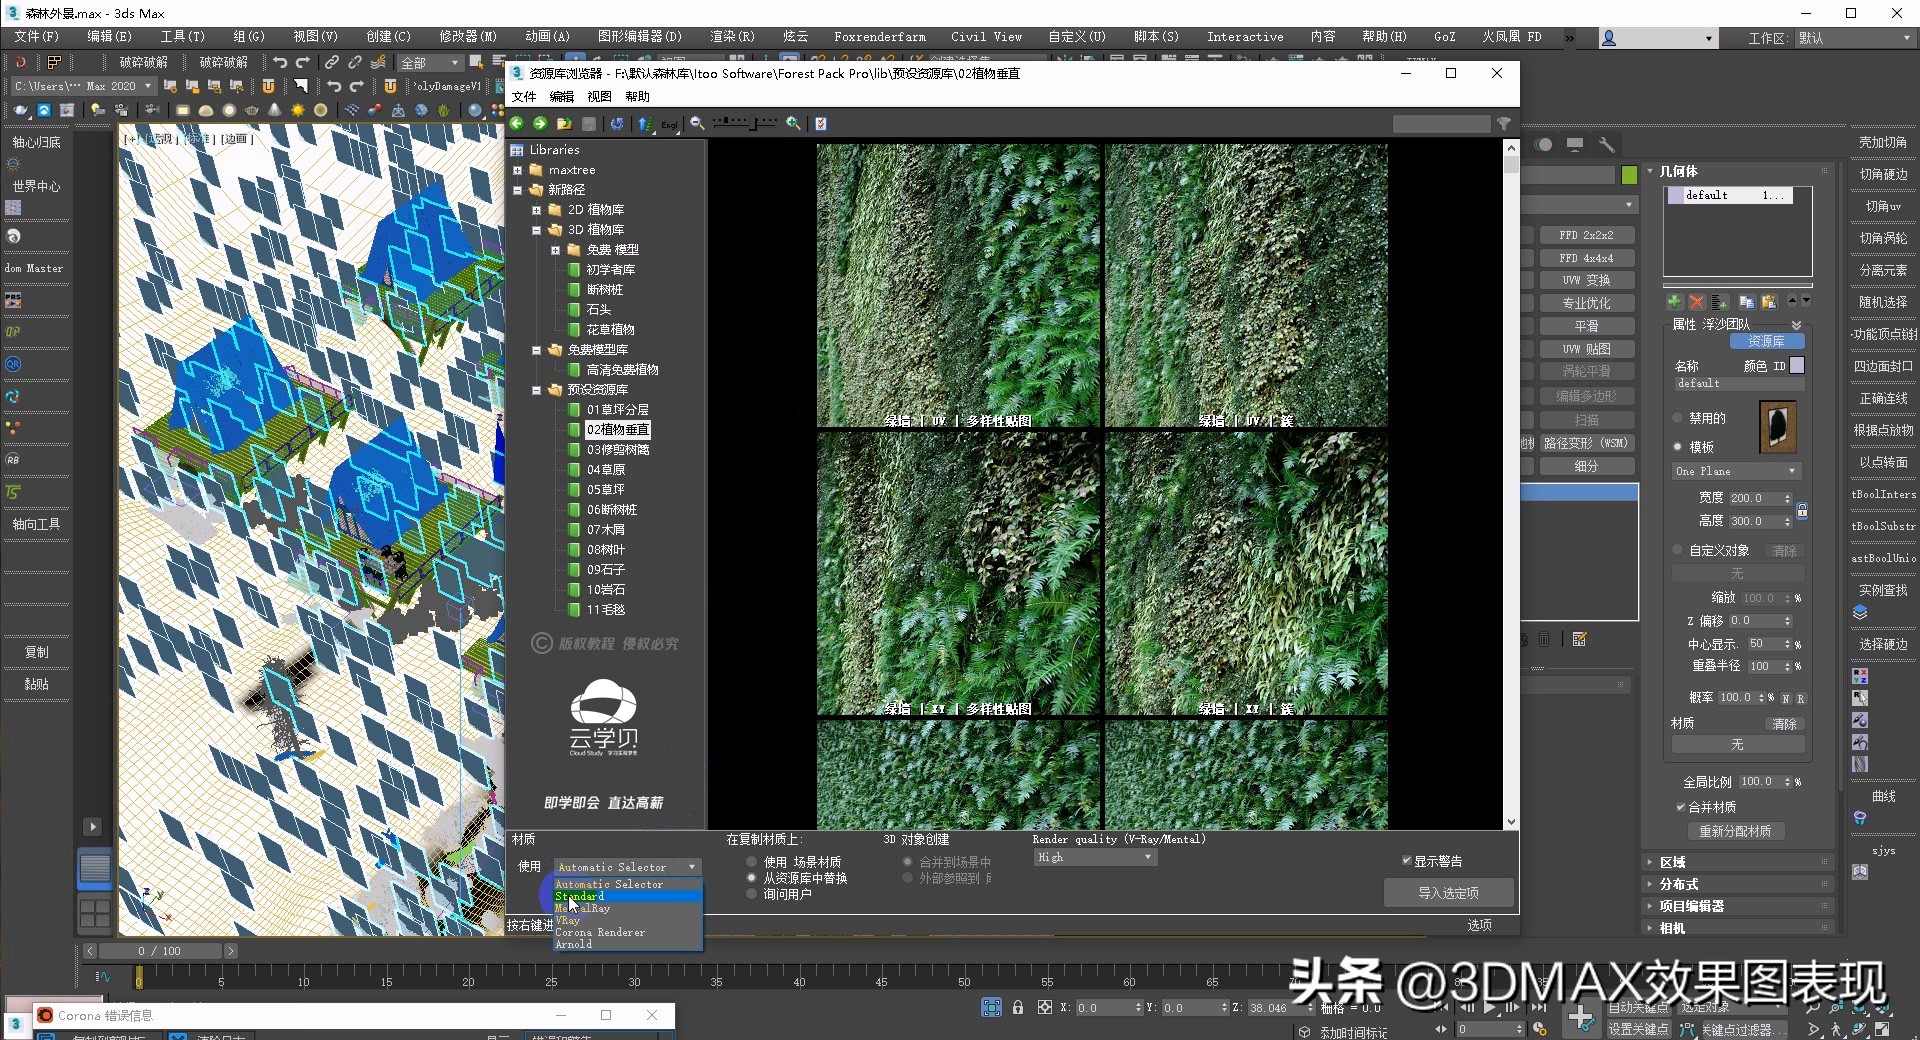The width and height of the screenshot is (1920, 1040).
Task: Expand the 2D 植物库 tree folder
Action: tap(536, 210)
